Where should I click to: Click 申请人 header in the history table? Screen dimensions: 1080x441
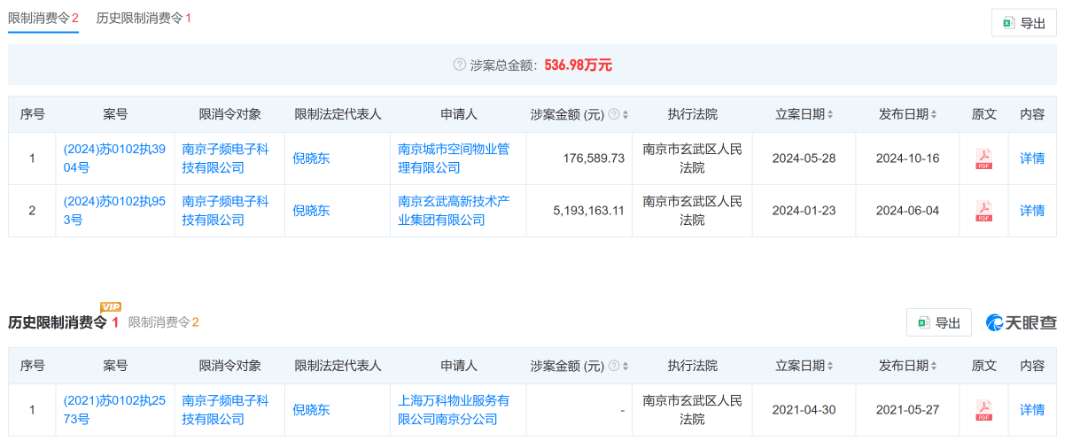pyautogui.click(x=459, y=366)
